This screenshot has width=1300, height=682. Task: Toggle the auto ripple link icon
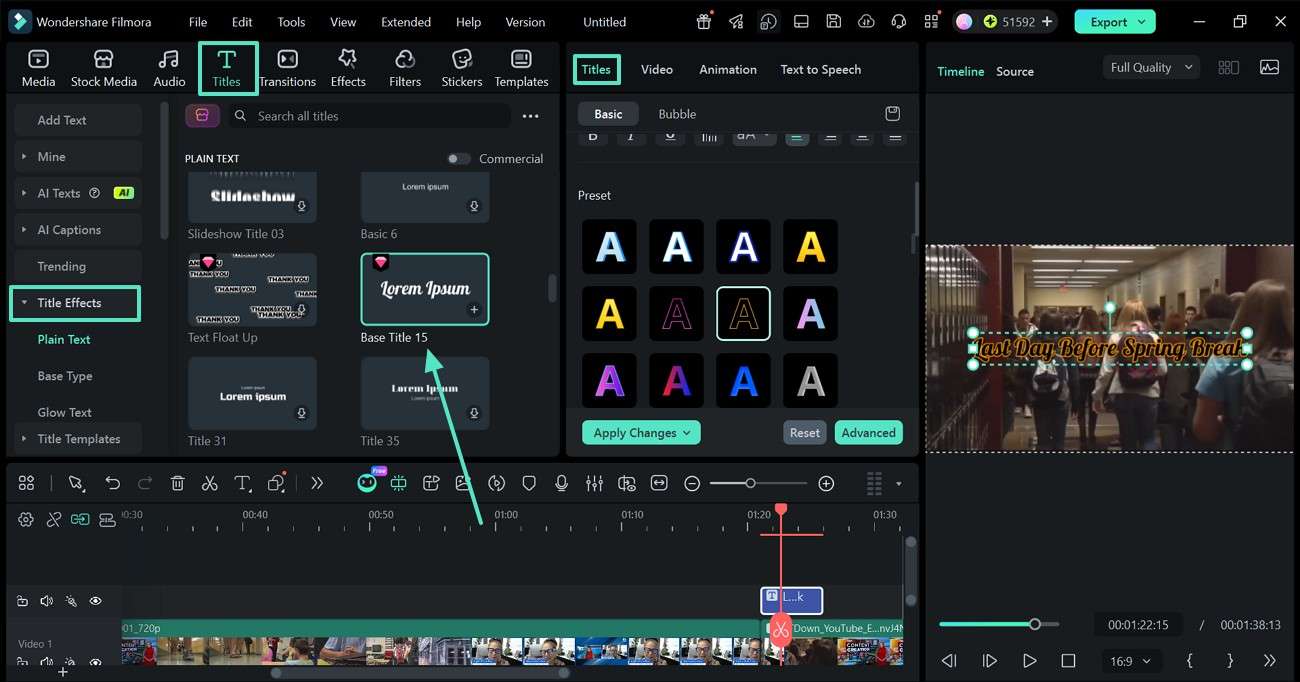[80, 519]
